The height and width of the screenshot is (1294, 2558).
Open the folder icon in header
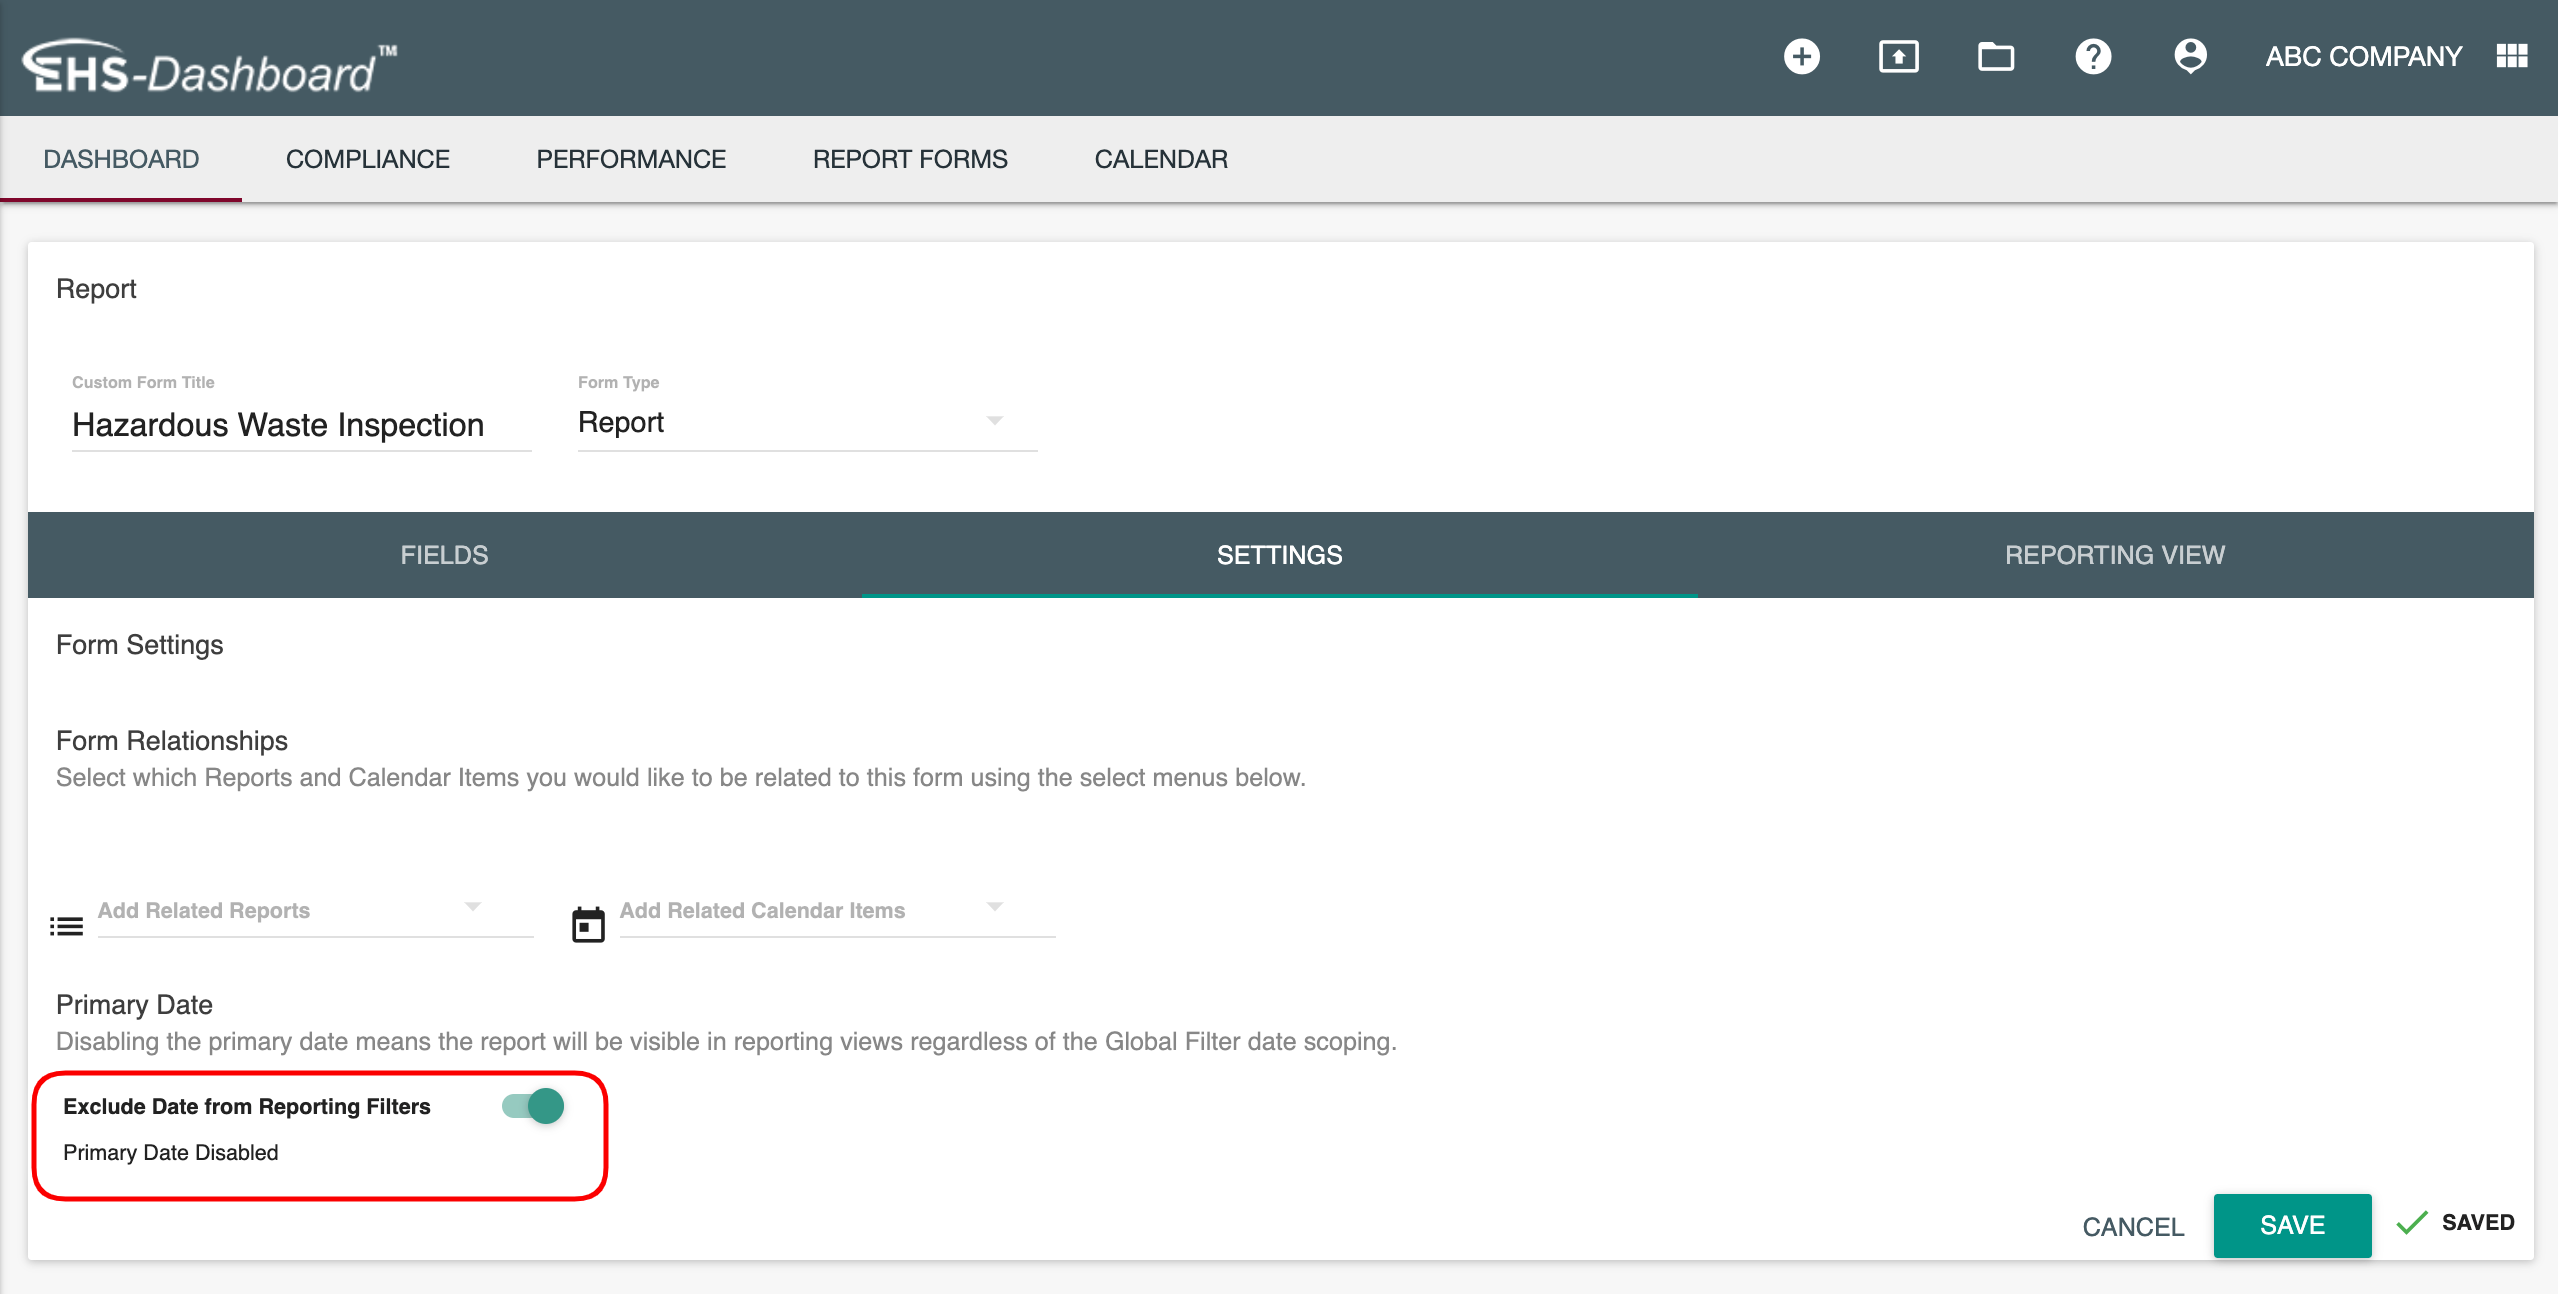coord(1995,57)
